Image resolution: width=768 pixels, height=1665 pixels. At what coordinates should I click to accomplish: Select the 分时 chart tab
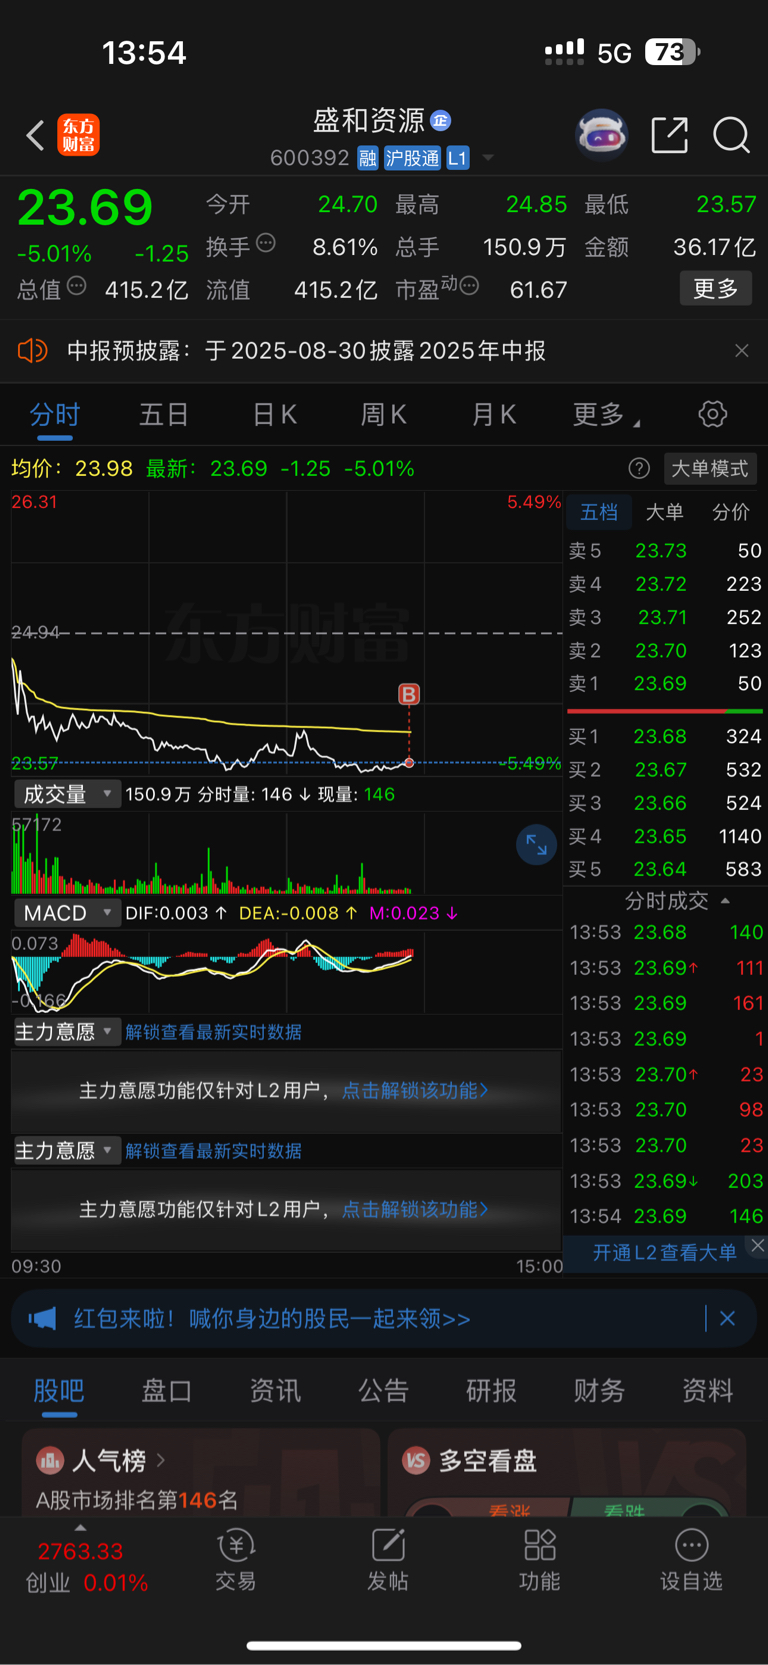click(x=55, y=414)
